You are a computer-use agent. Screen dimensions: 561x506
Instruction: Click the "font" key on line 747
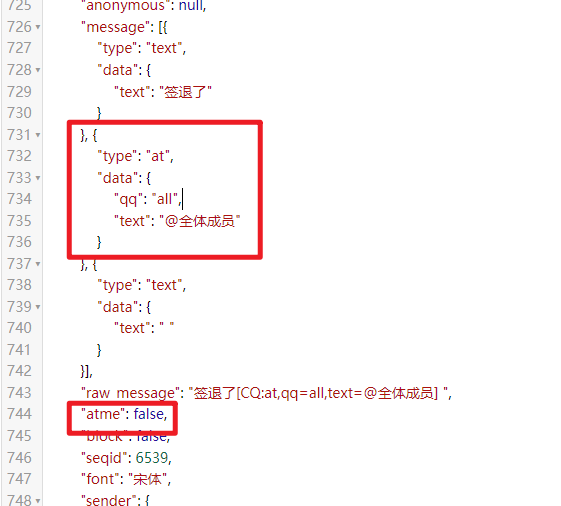[x=101, y=479]
